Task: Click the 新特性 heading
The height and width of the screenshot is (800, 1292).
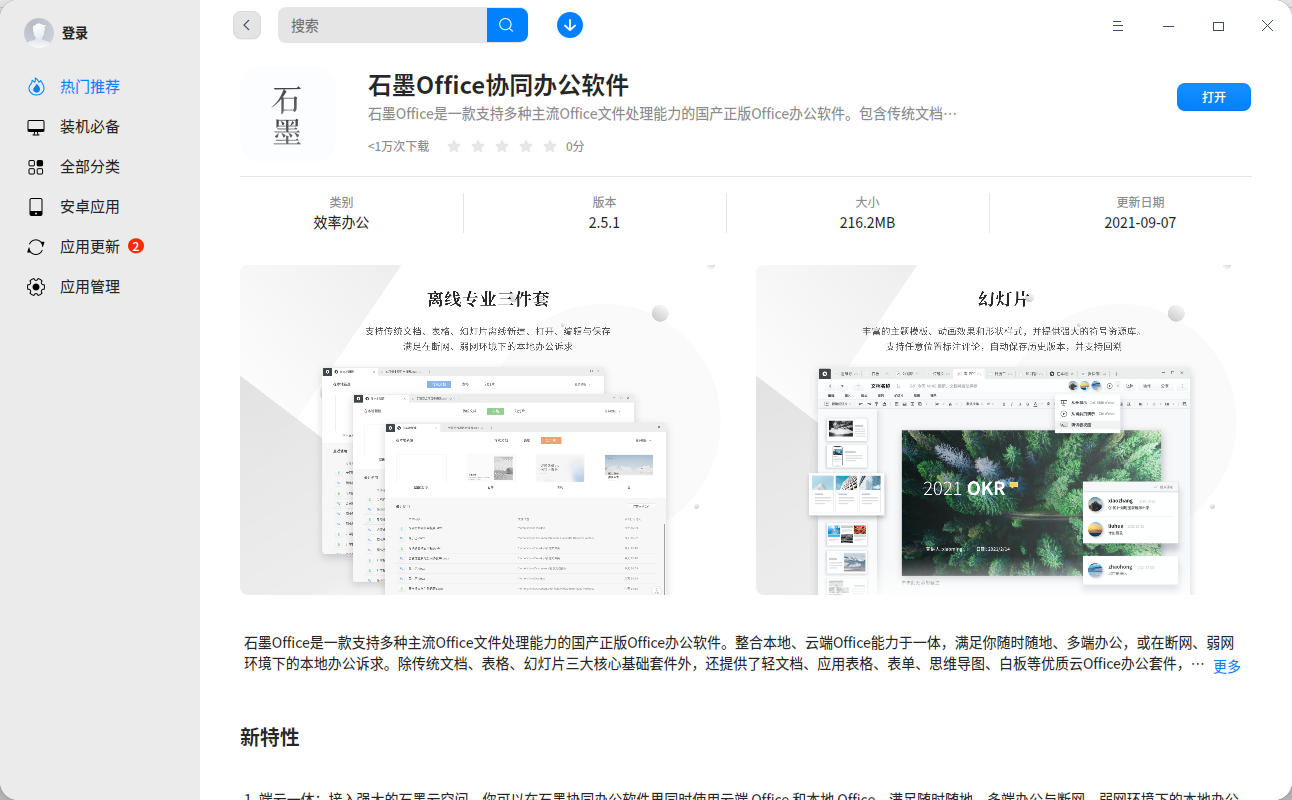Action: tap(270, 738)
